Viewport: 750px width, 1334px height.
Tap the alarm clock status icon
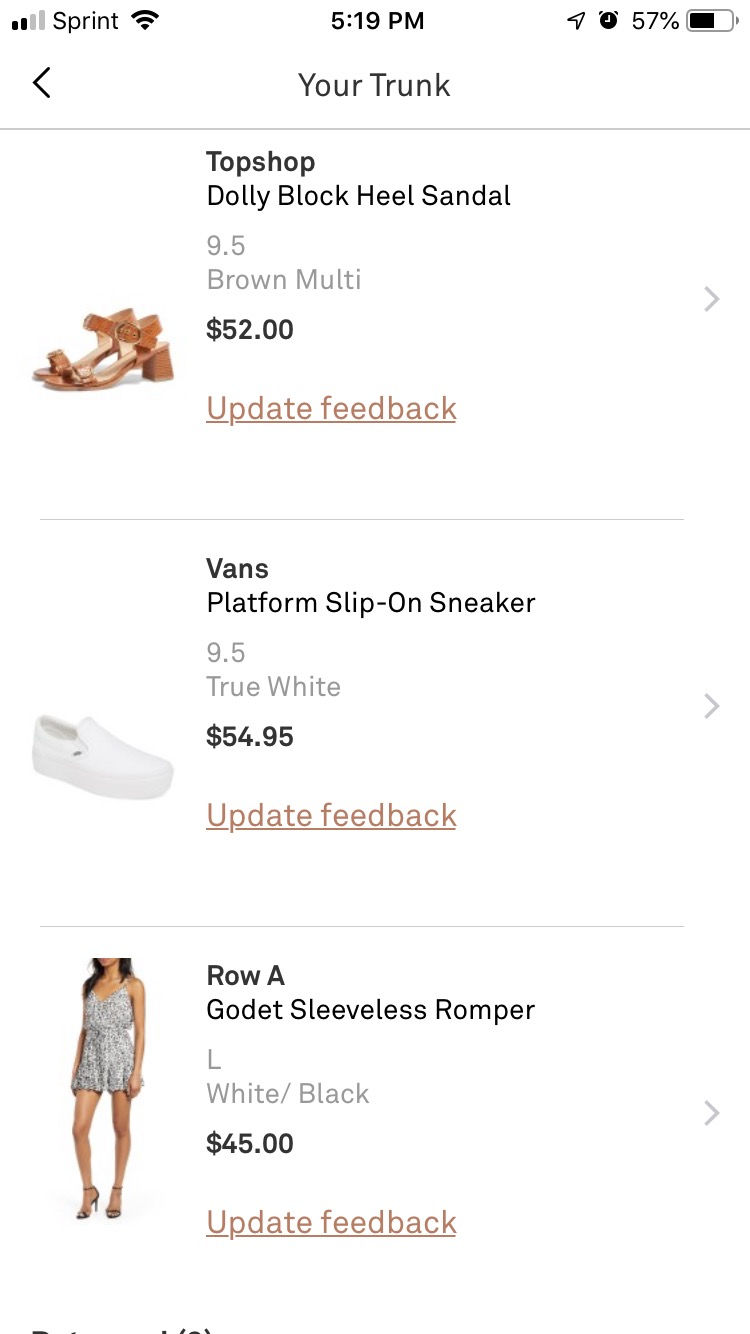click(x=608, y=21)
